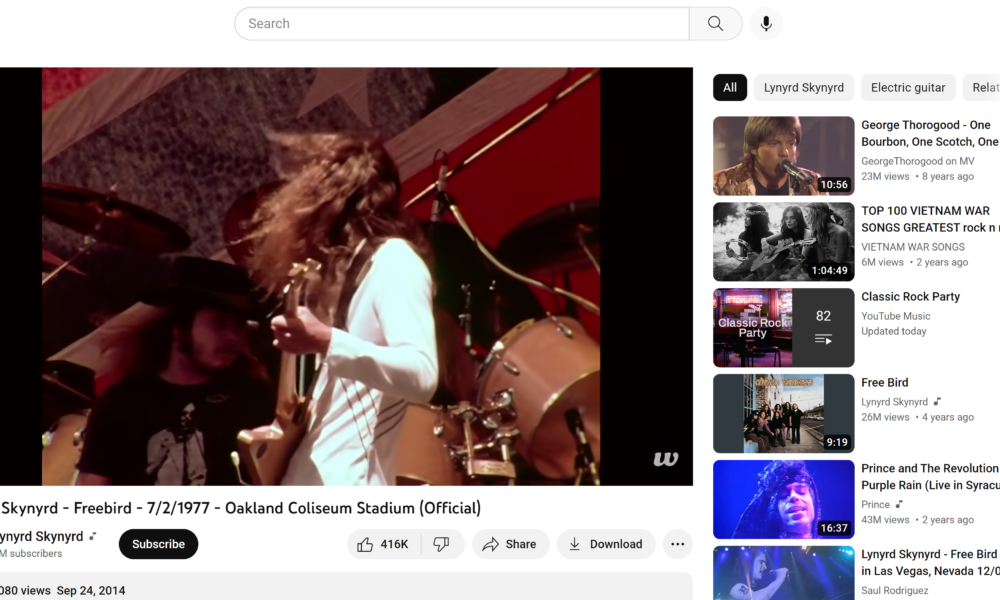Screen dimensions: 1000x600
Task: Click the VIETNAM WAR SONGS channel name
Action: tap(913, 247)
